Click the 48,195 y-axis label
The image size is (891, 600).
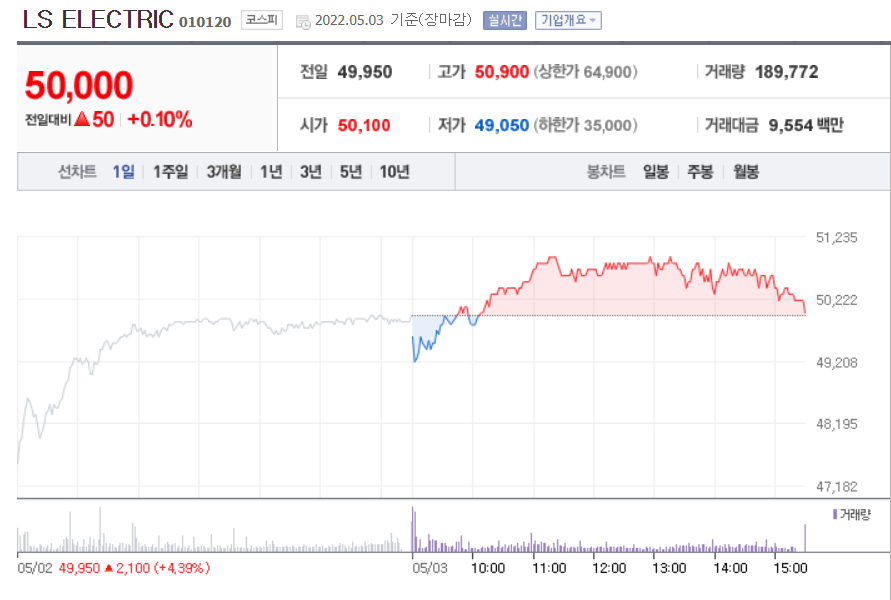(x=836, y=424)
